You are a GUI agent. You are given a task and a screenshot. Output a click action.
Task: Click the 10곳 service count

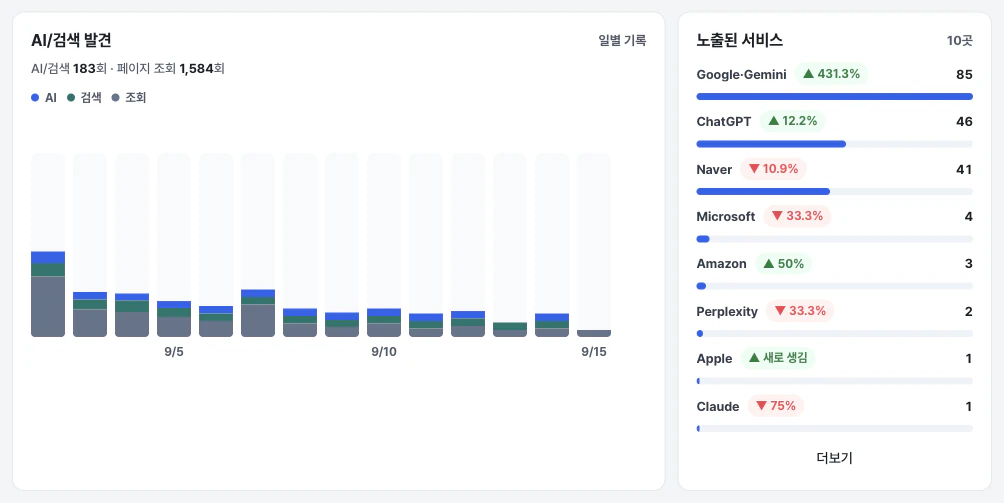tap(959, 40)
